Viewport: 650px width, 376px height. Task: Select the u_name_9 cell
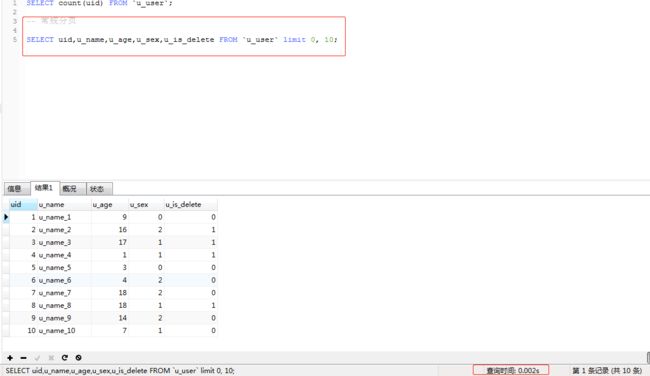tap(64, 318)
